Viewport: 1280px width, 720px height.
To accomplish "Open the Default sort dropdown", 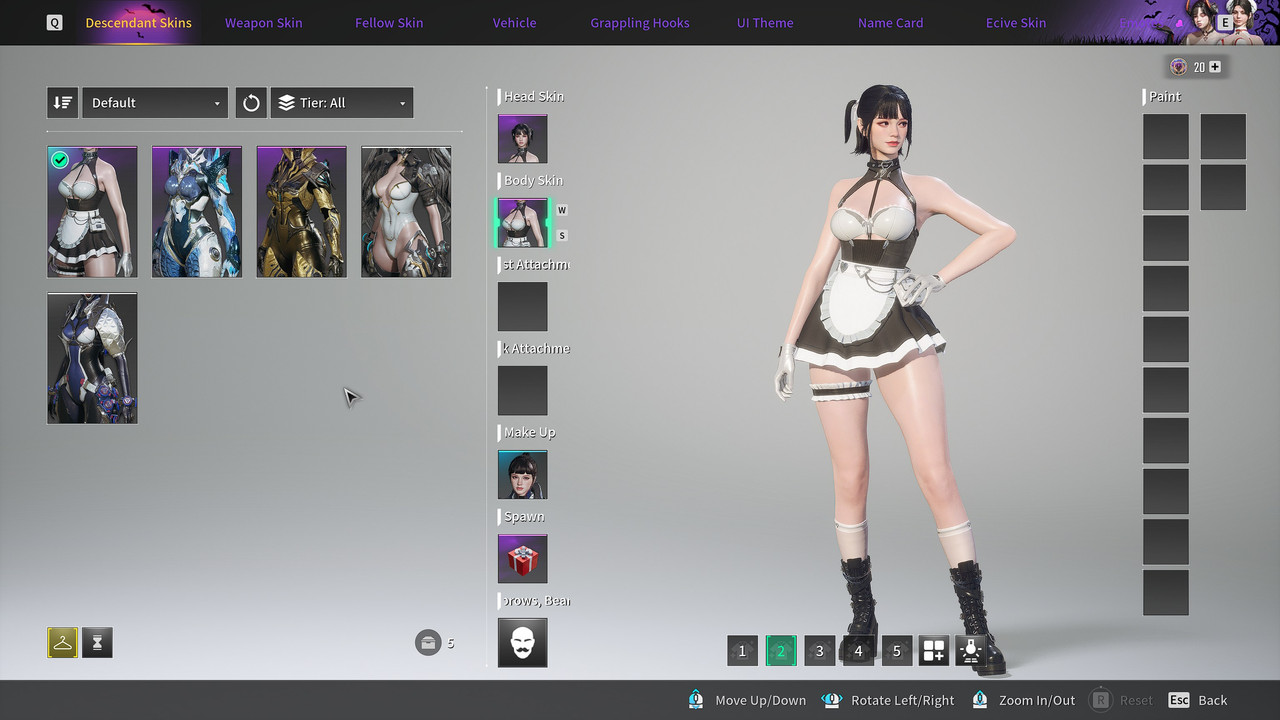I will [155, 103].
